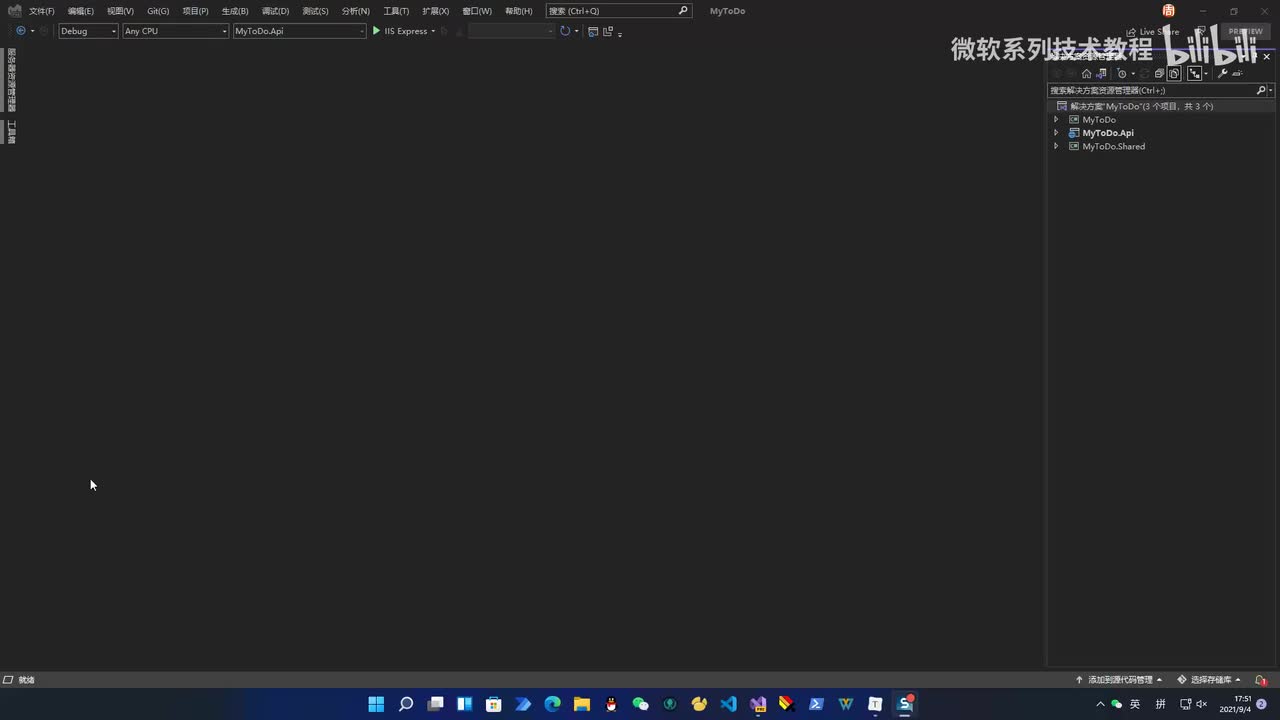
Task: Open the 文件(F) menu
Action: click(x=42, y=11)
